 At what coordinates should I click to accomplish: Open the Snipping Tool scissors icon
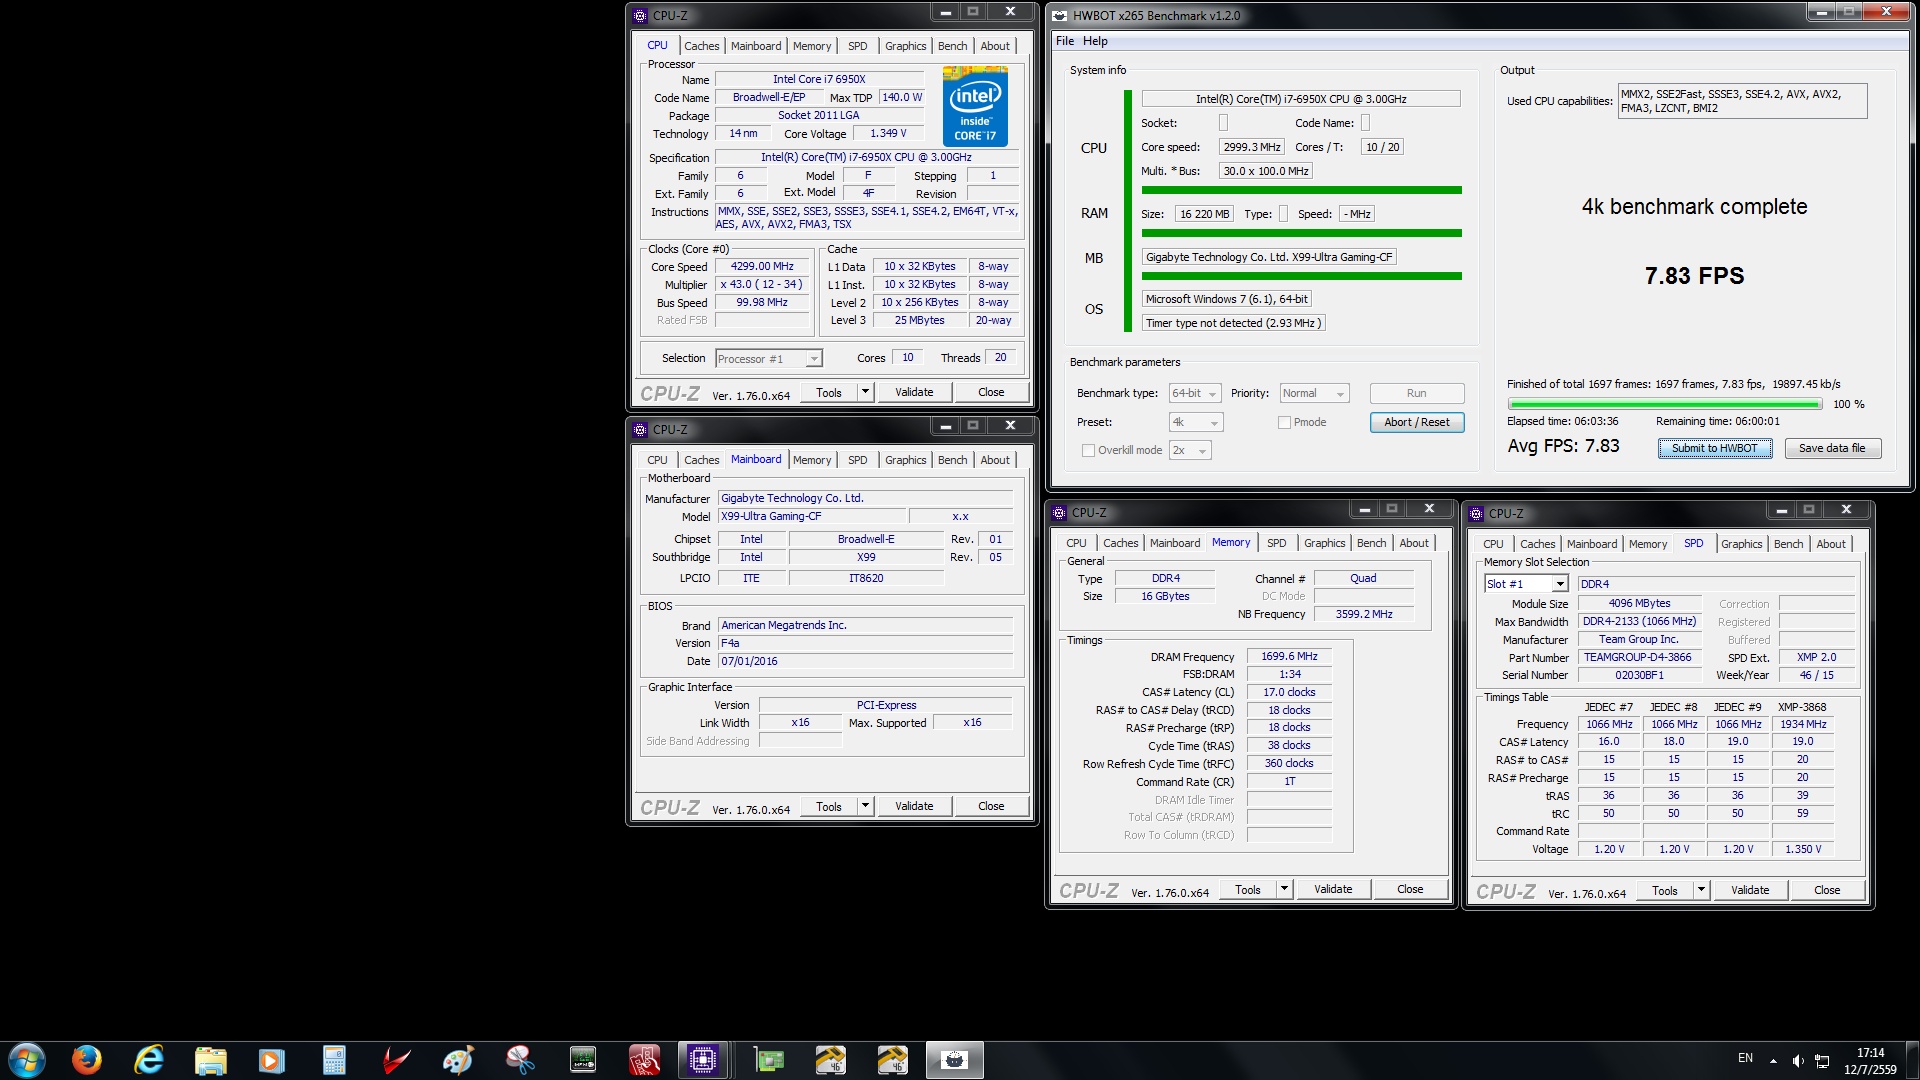click(x=520, y=1060)
